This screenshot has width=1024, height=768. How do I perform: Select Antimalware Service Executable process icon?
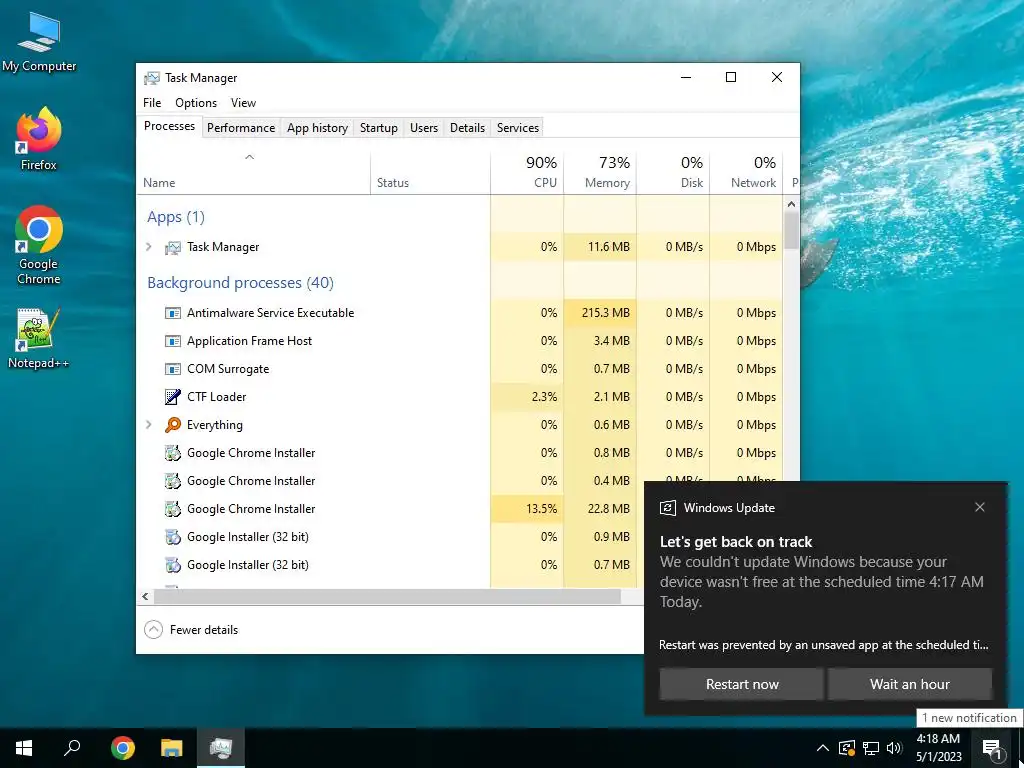pos(172,313)
